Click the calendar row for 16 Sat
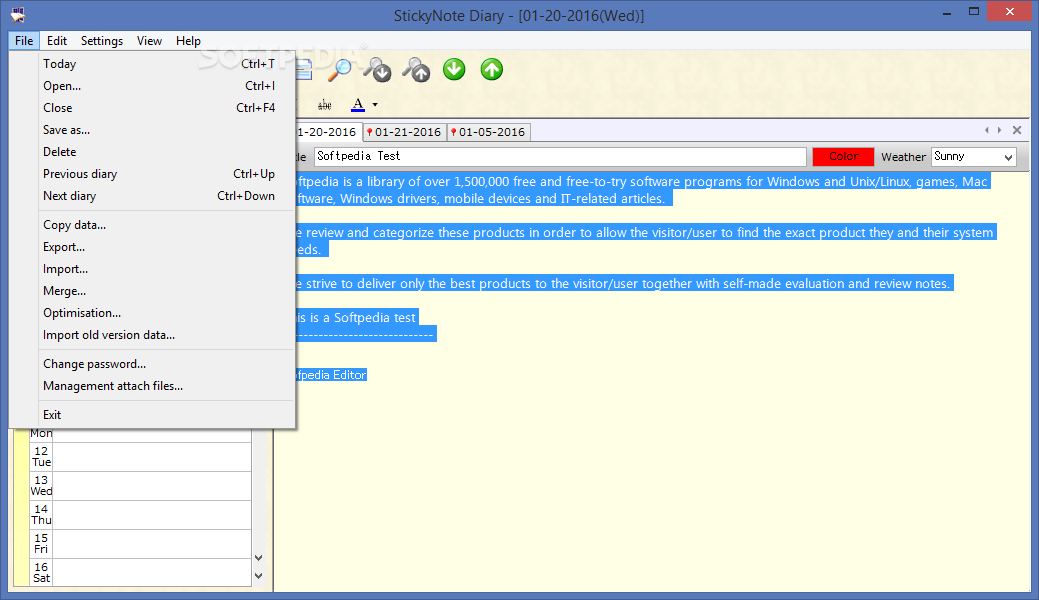This screenshot has height=600, width=1039. 140,573
